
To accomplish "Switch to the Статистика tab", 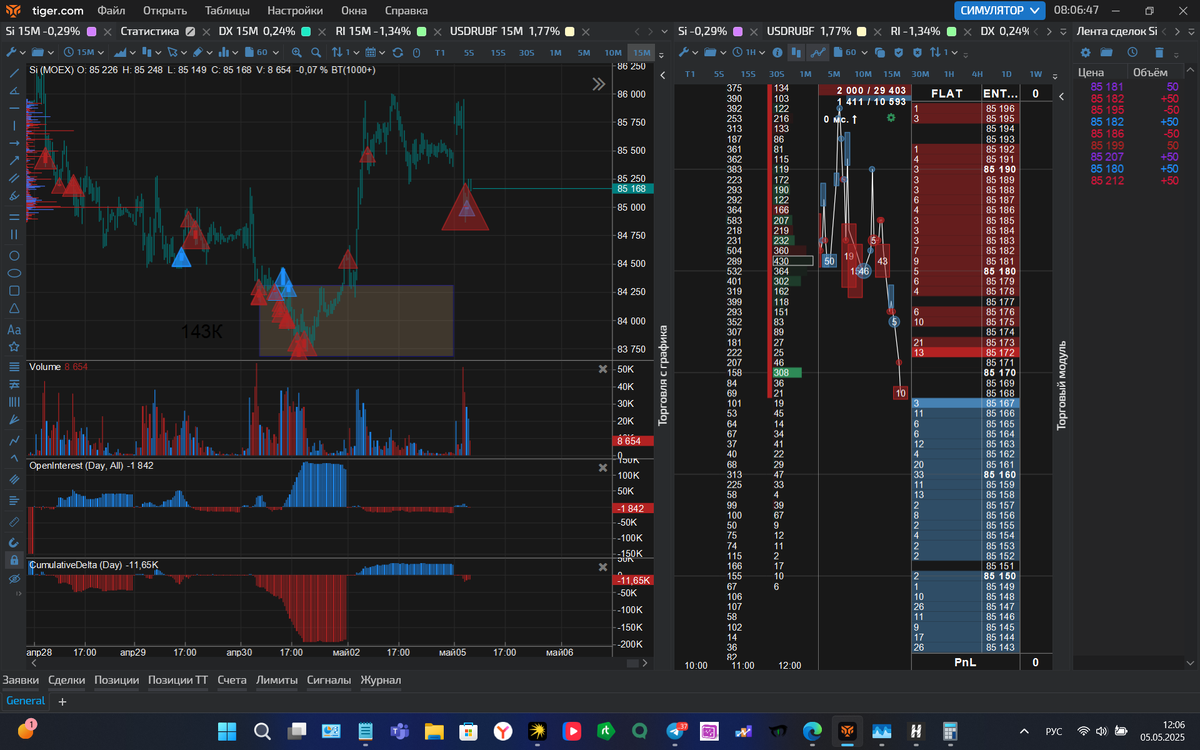I will coord(151,31).
